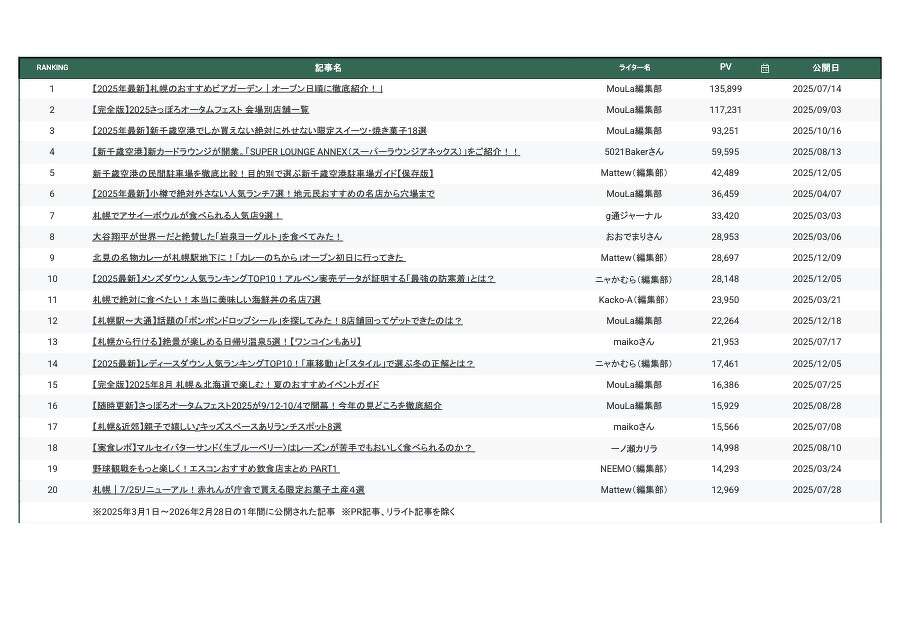Click the RANKING column header
The height and width of the screenshot is (635, 900).
(x=52, y=68)
